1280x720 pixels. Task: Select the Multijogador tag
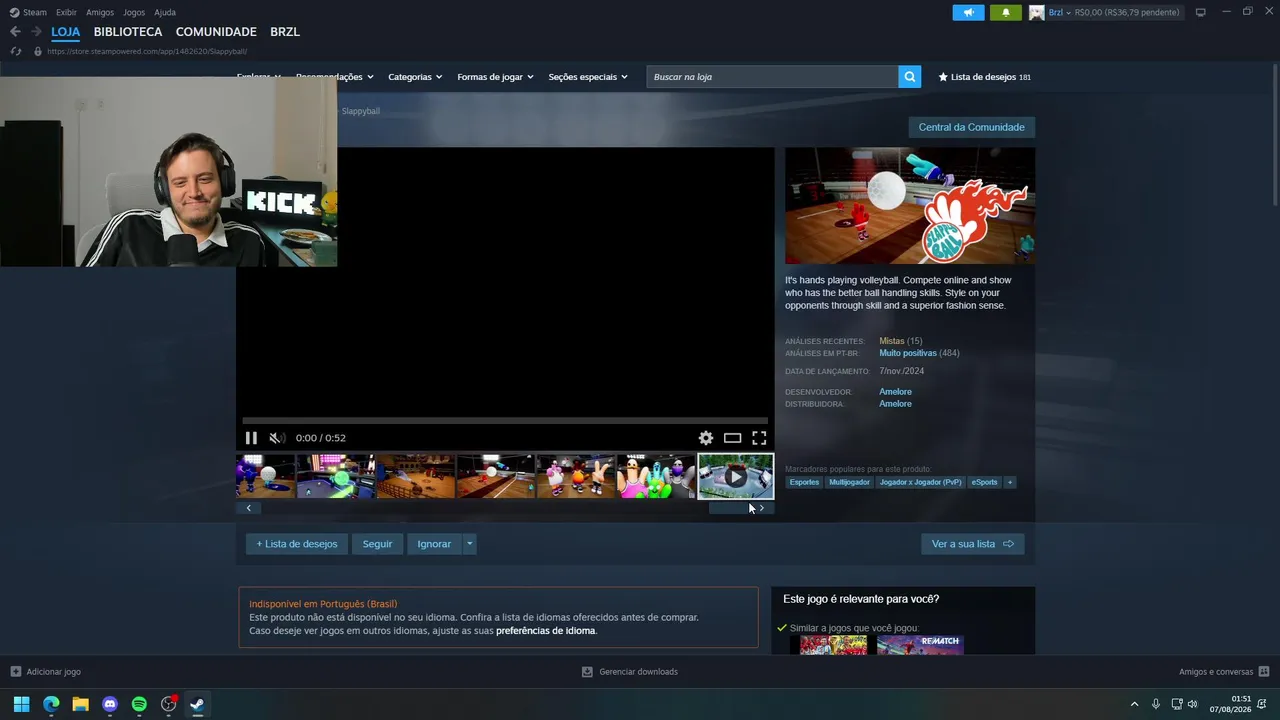coord(849,482)
